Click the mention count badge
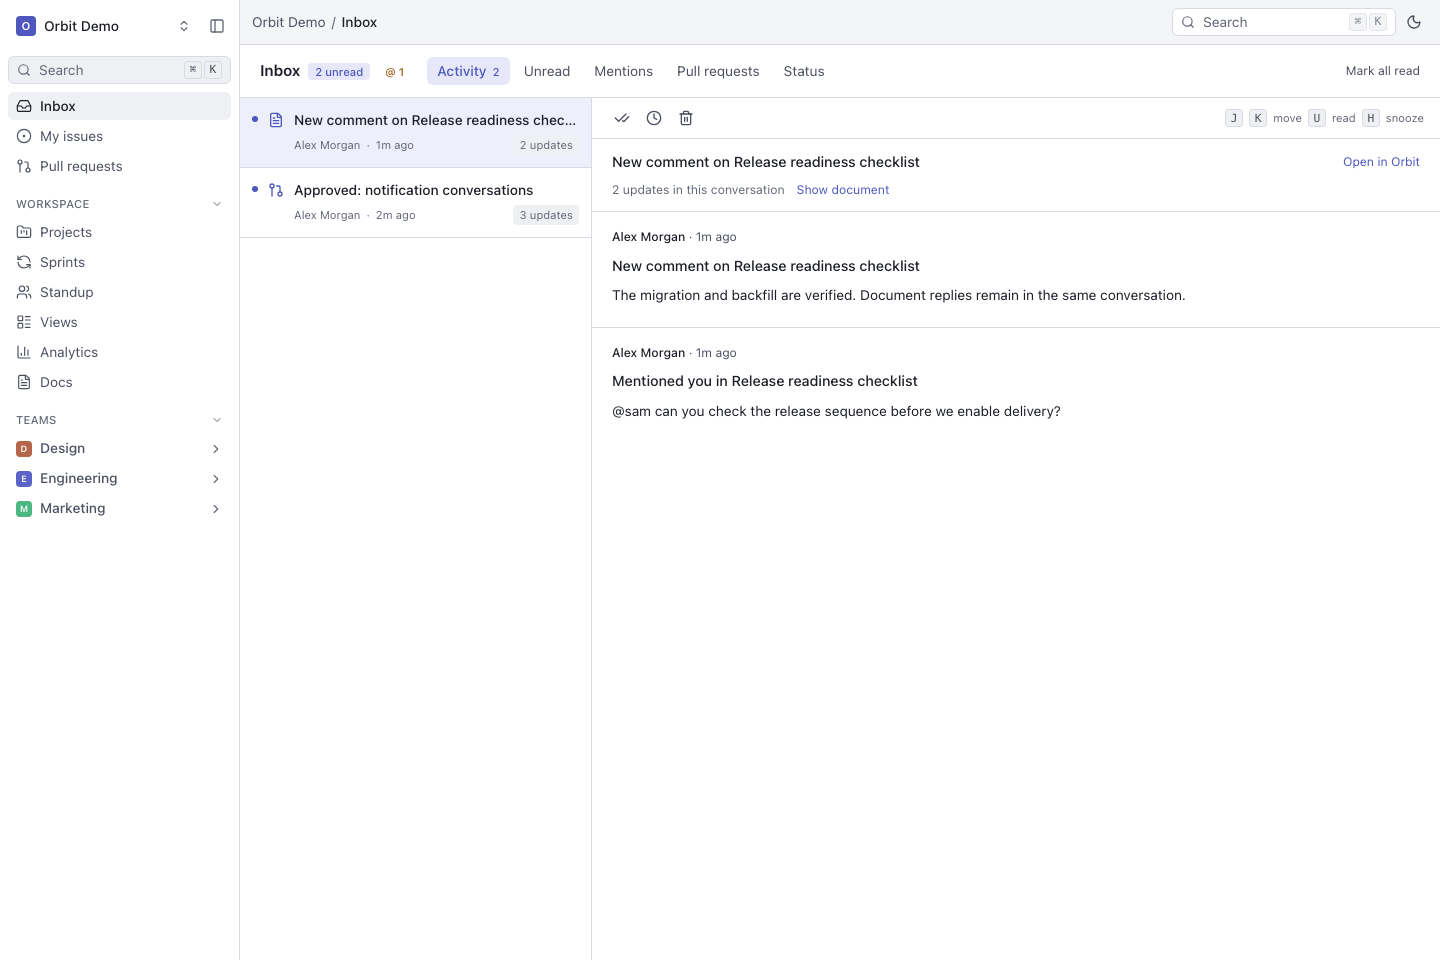The width and height of the screenshot is (1440, 960). pos(395,72)
